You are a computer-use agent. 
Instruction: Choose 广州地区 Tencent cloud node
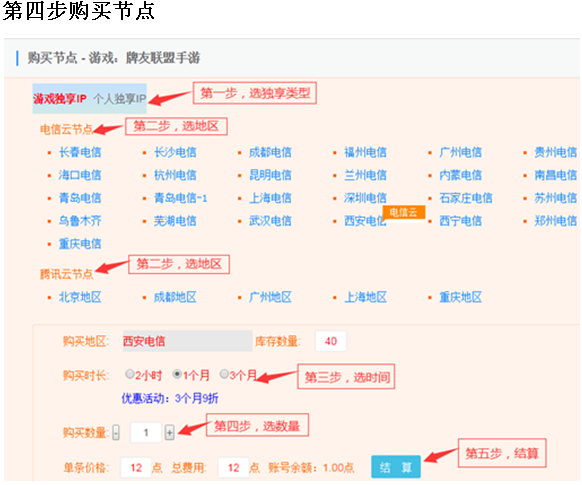270,297
